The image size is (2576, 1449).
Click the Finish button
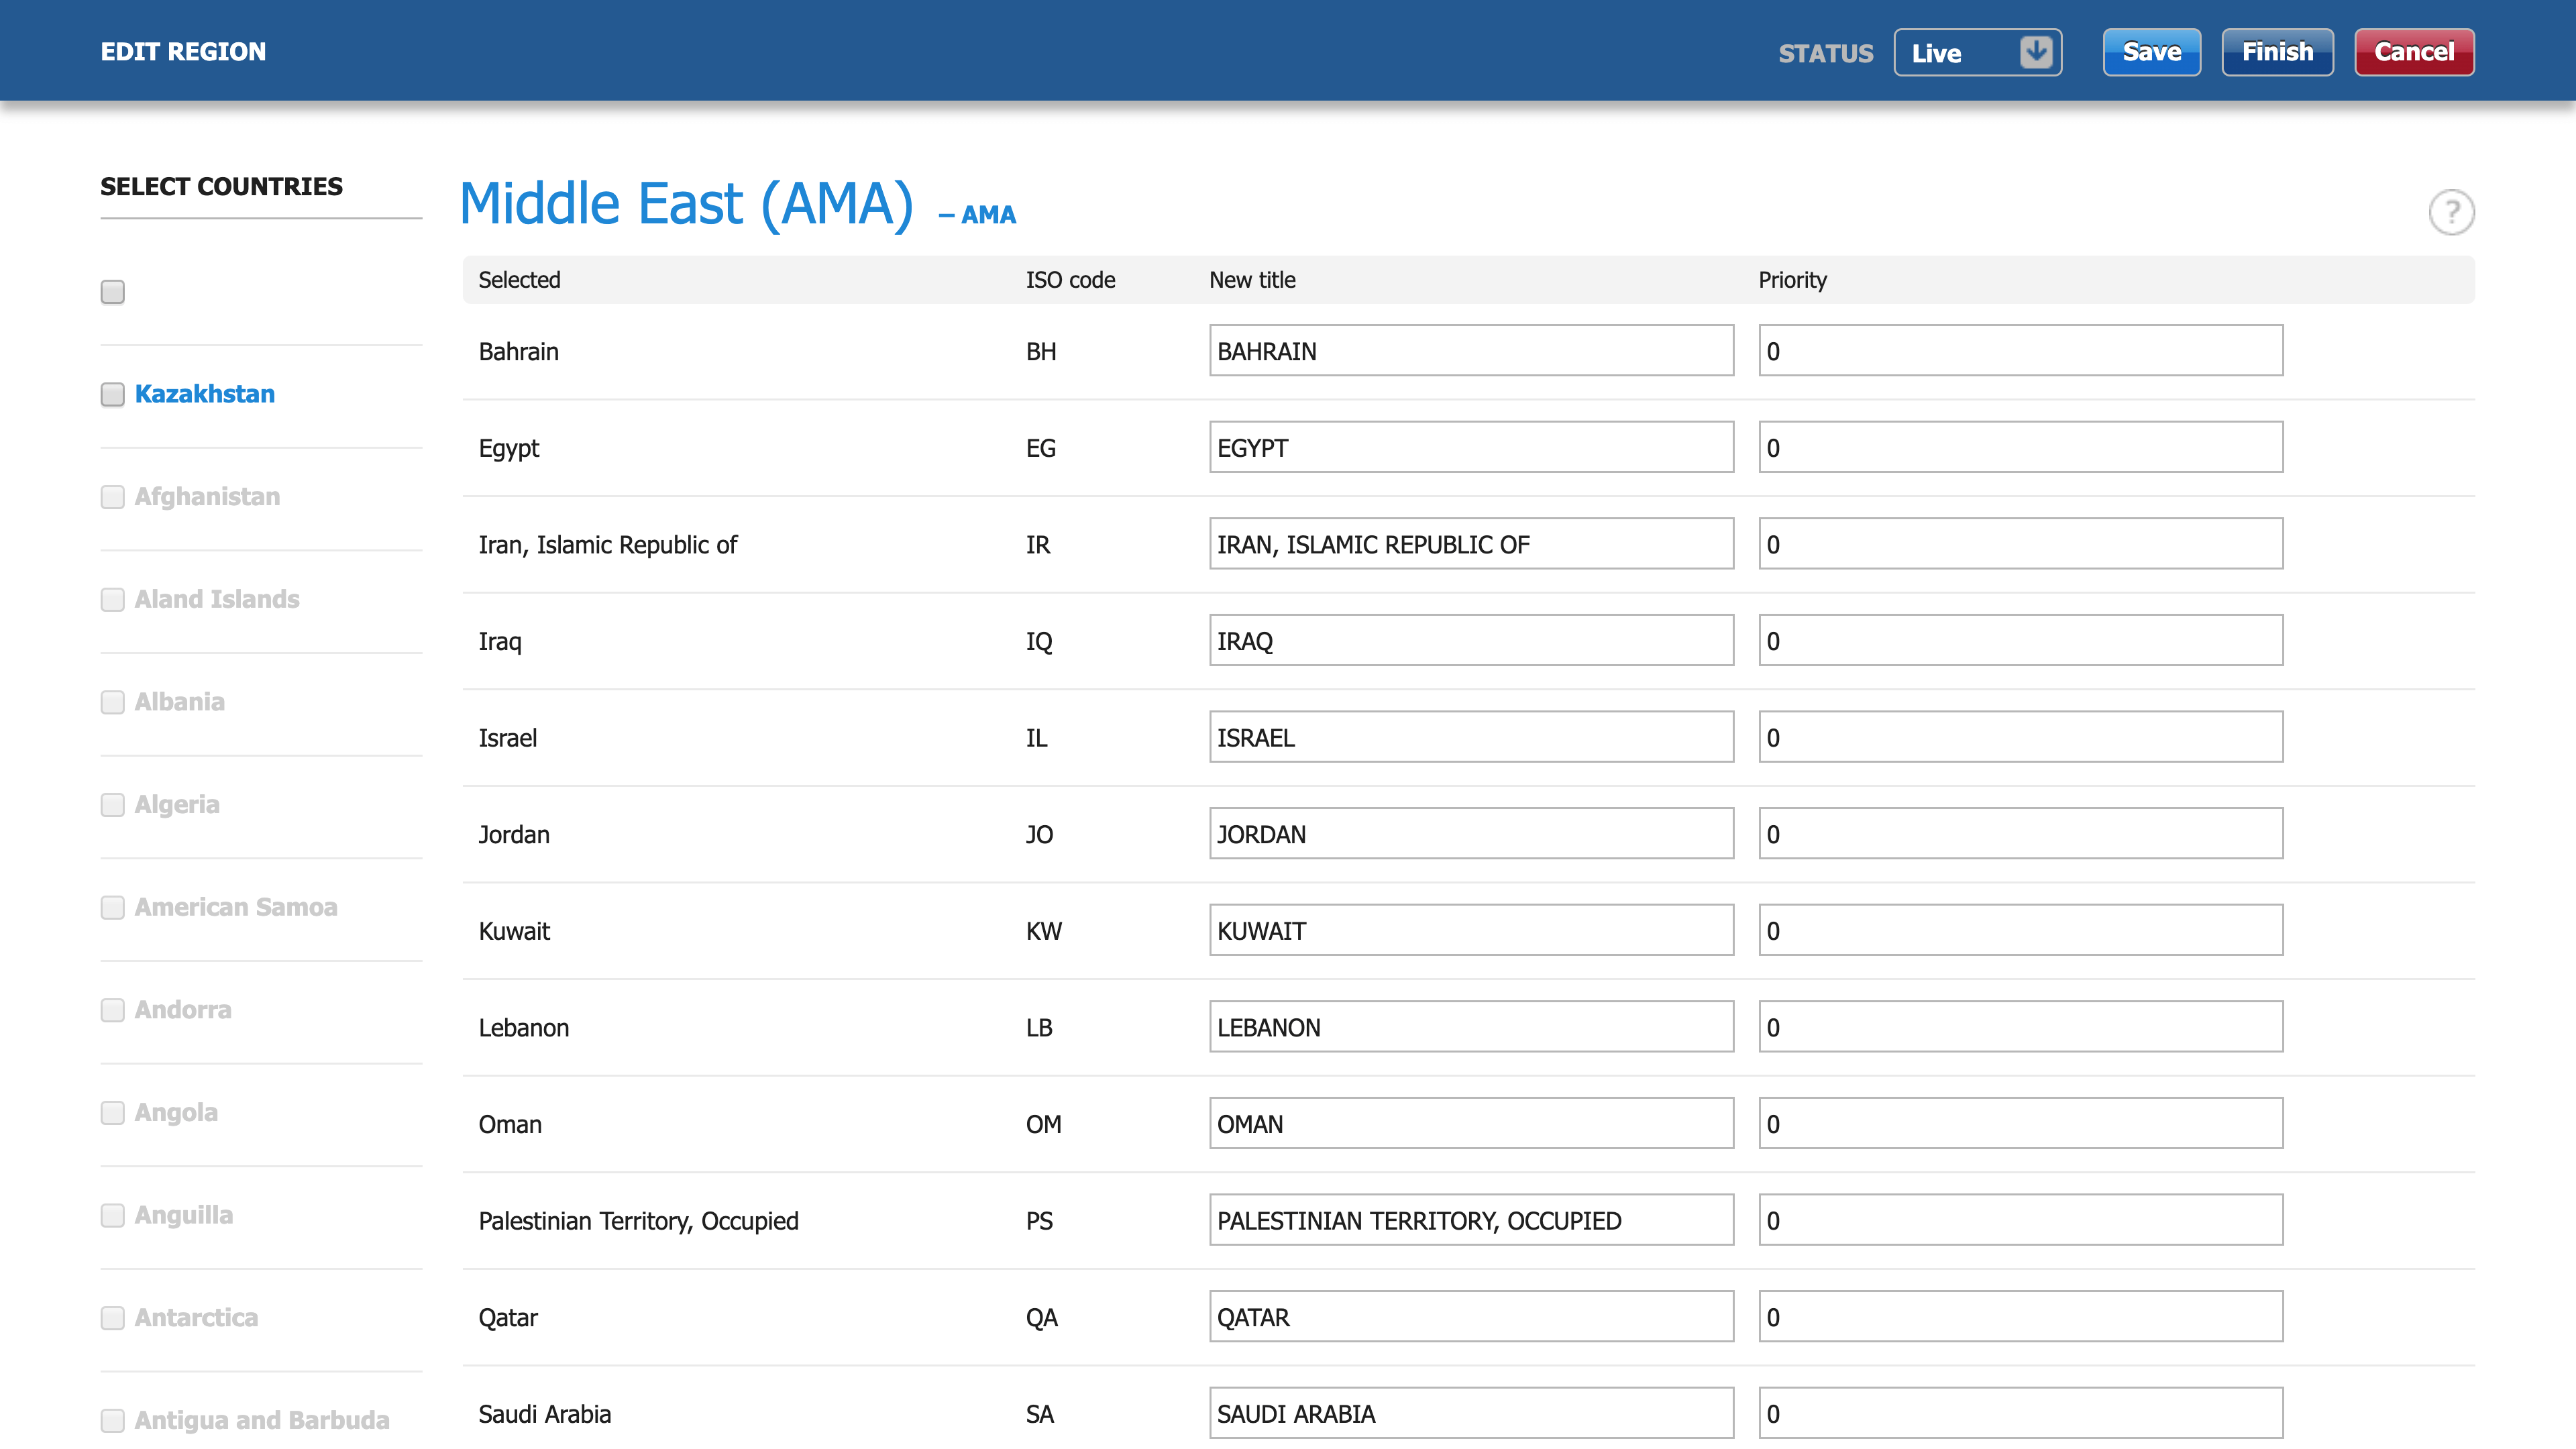click(x=2277, y=52)
